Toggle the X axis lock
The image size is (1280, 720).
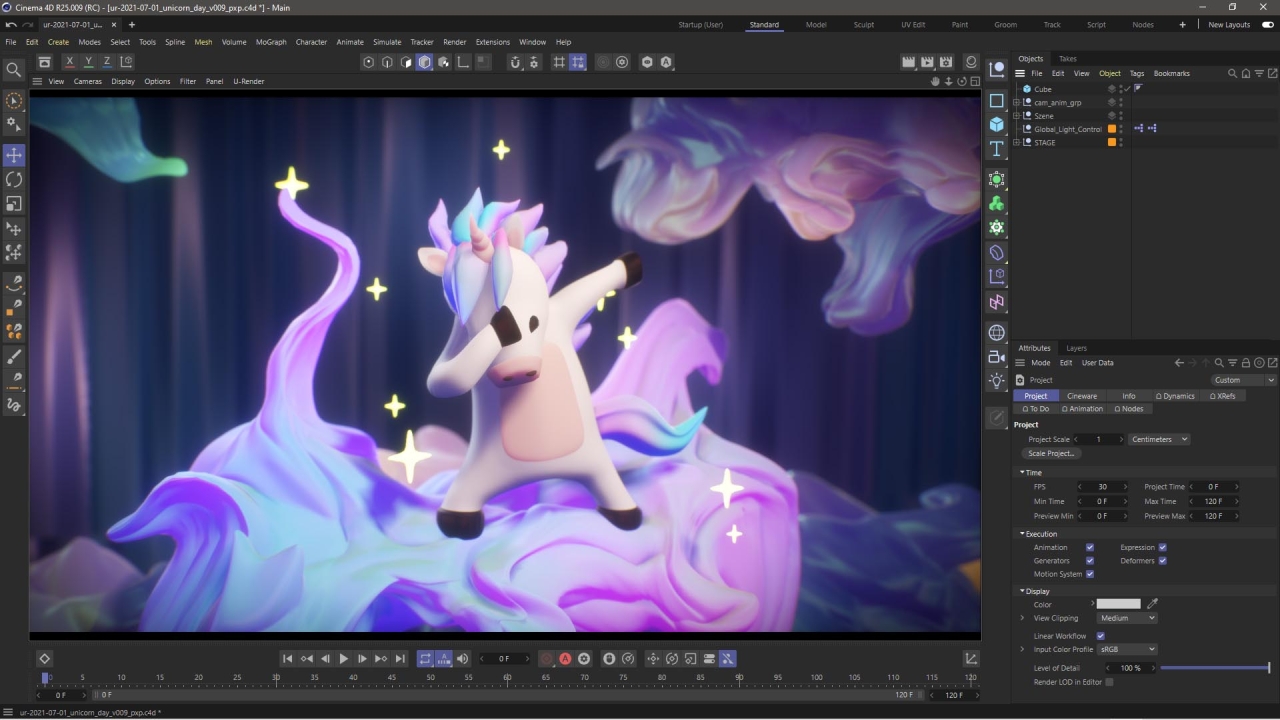69,62
